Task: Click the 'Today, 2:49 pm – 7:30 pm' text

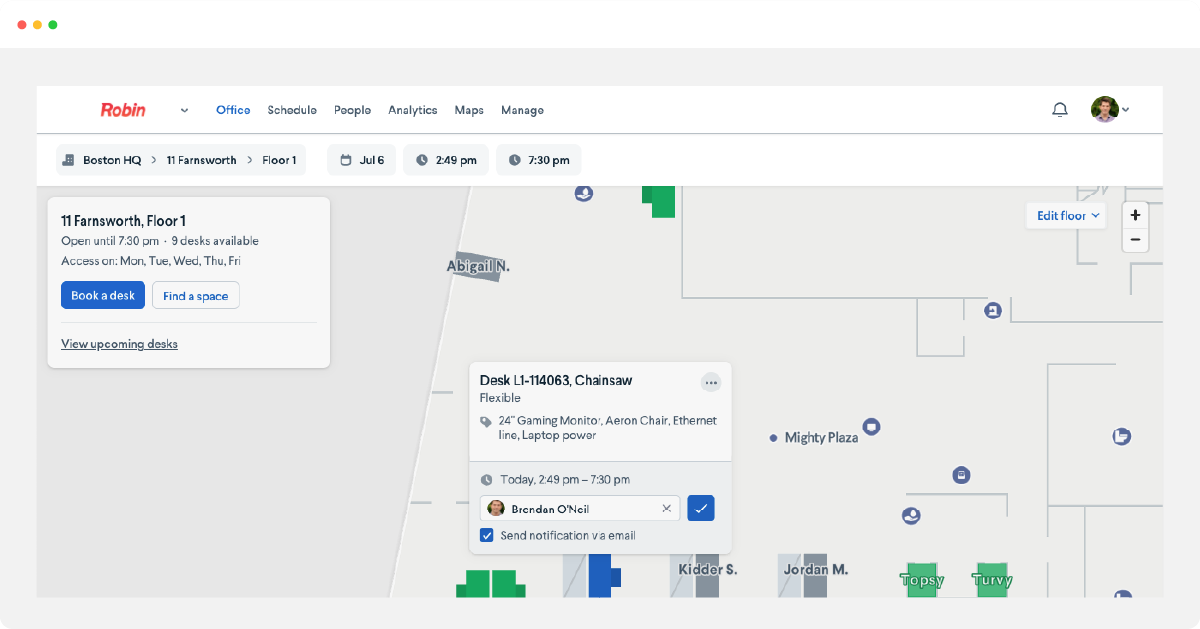Action: (565, 480)
